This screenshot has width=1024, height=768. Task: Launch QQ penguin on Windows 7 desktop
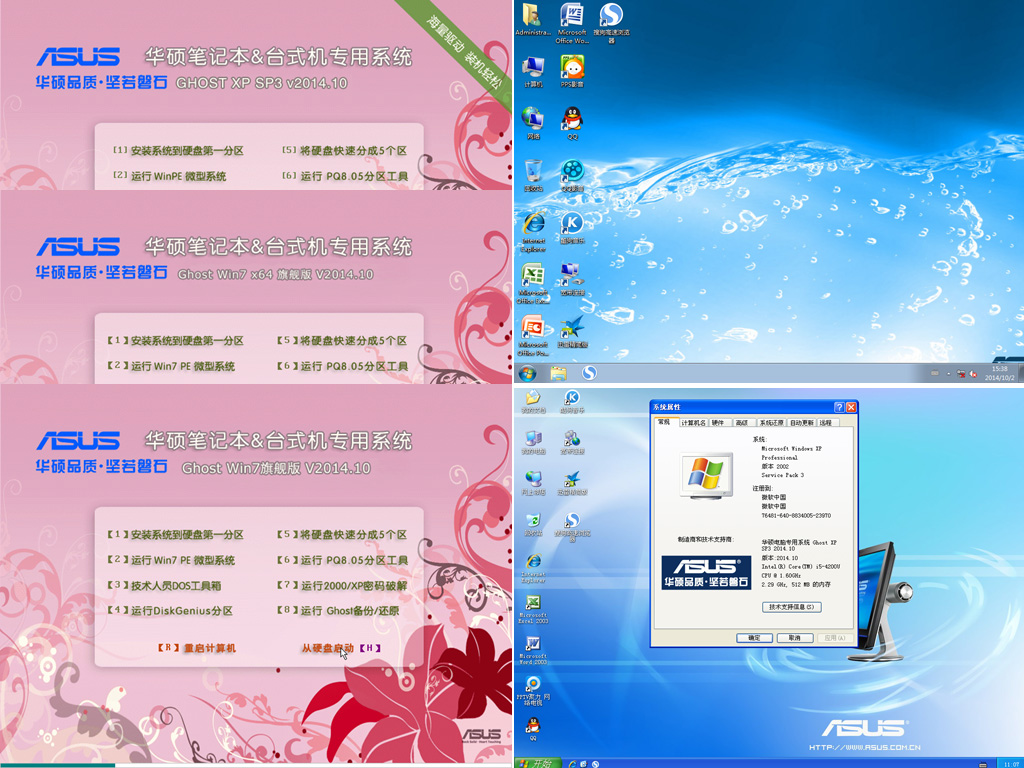(572, 124)
